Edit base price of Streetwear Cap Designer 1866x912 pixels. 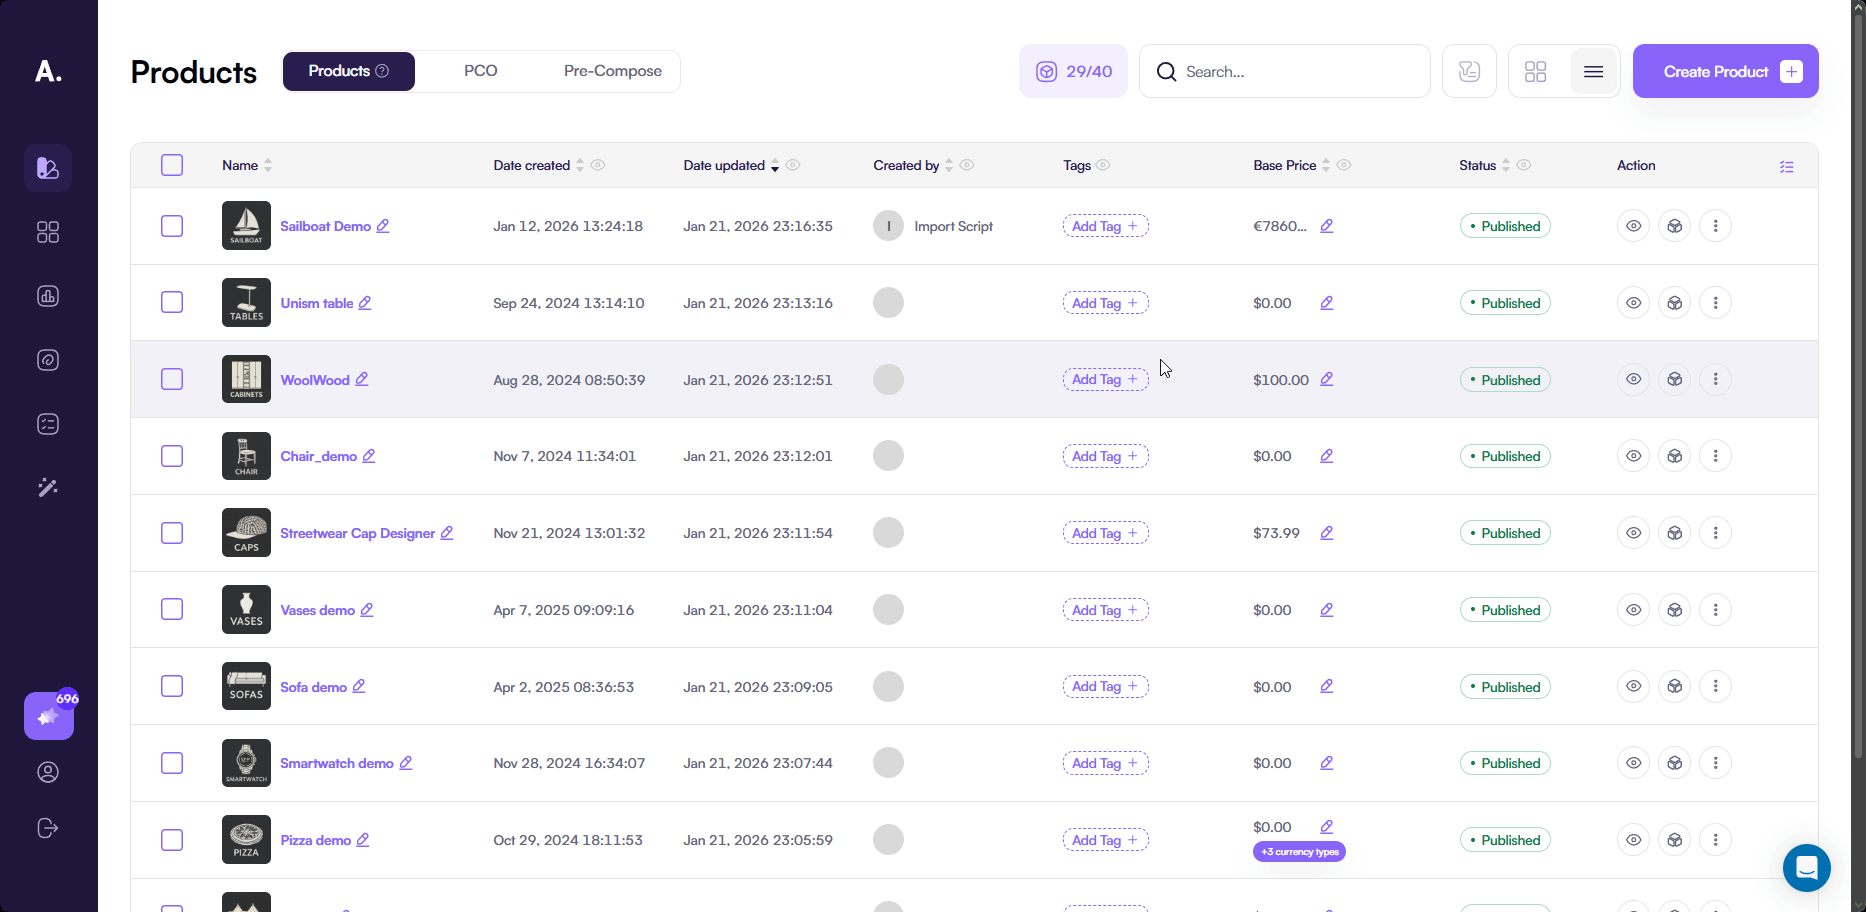[1326, 533]
